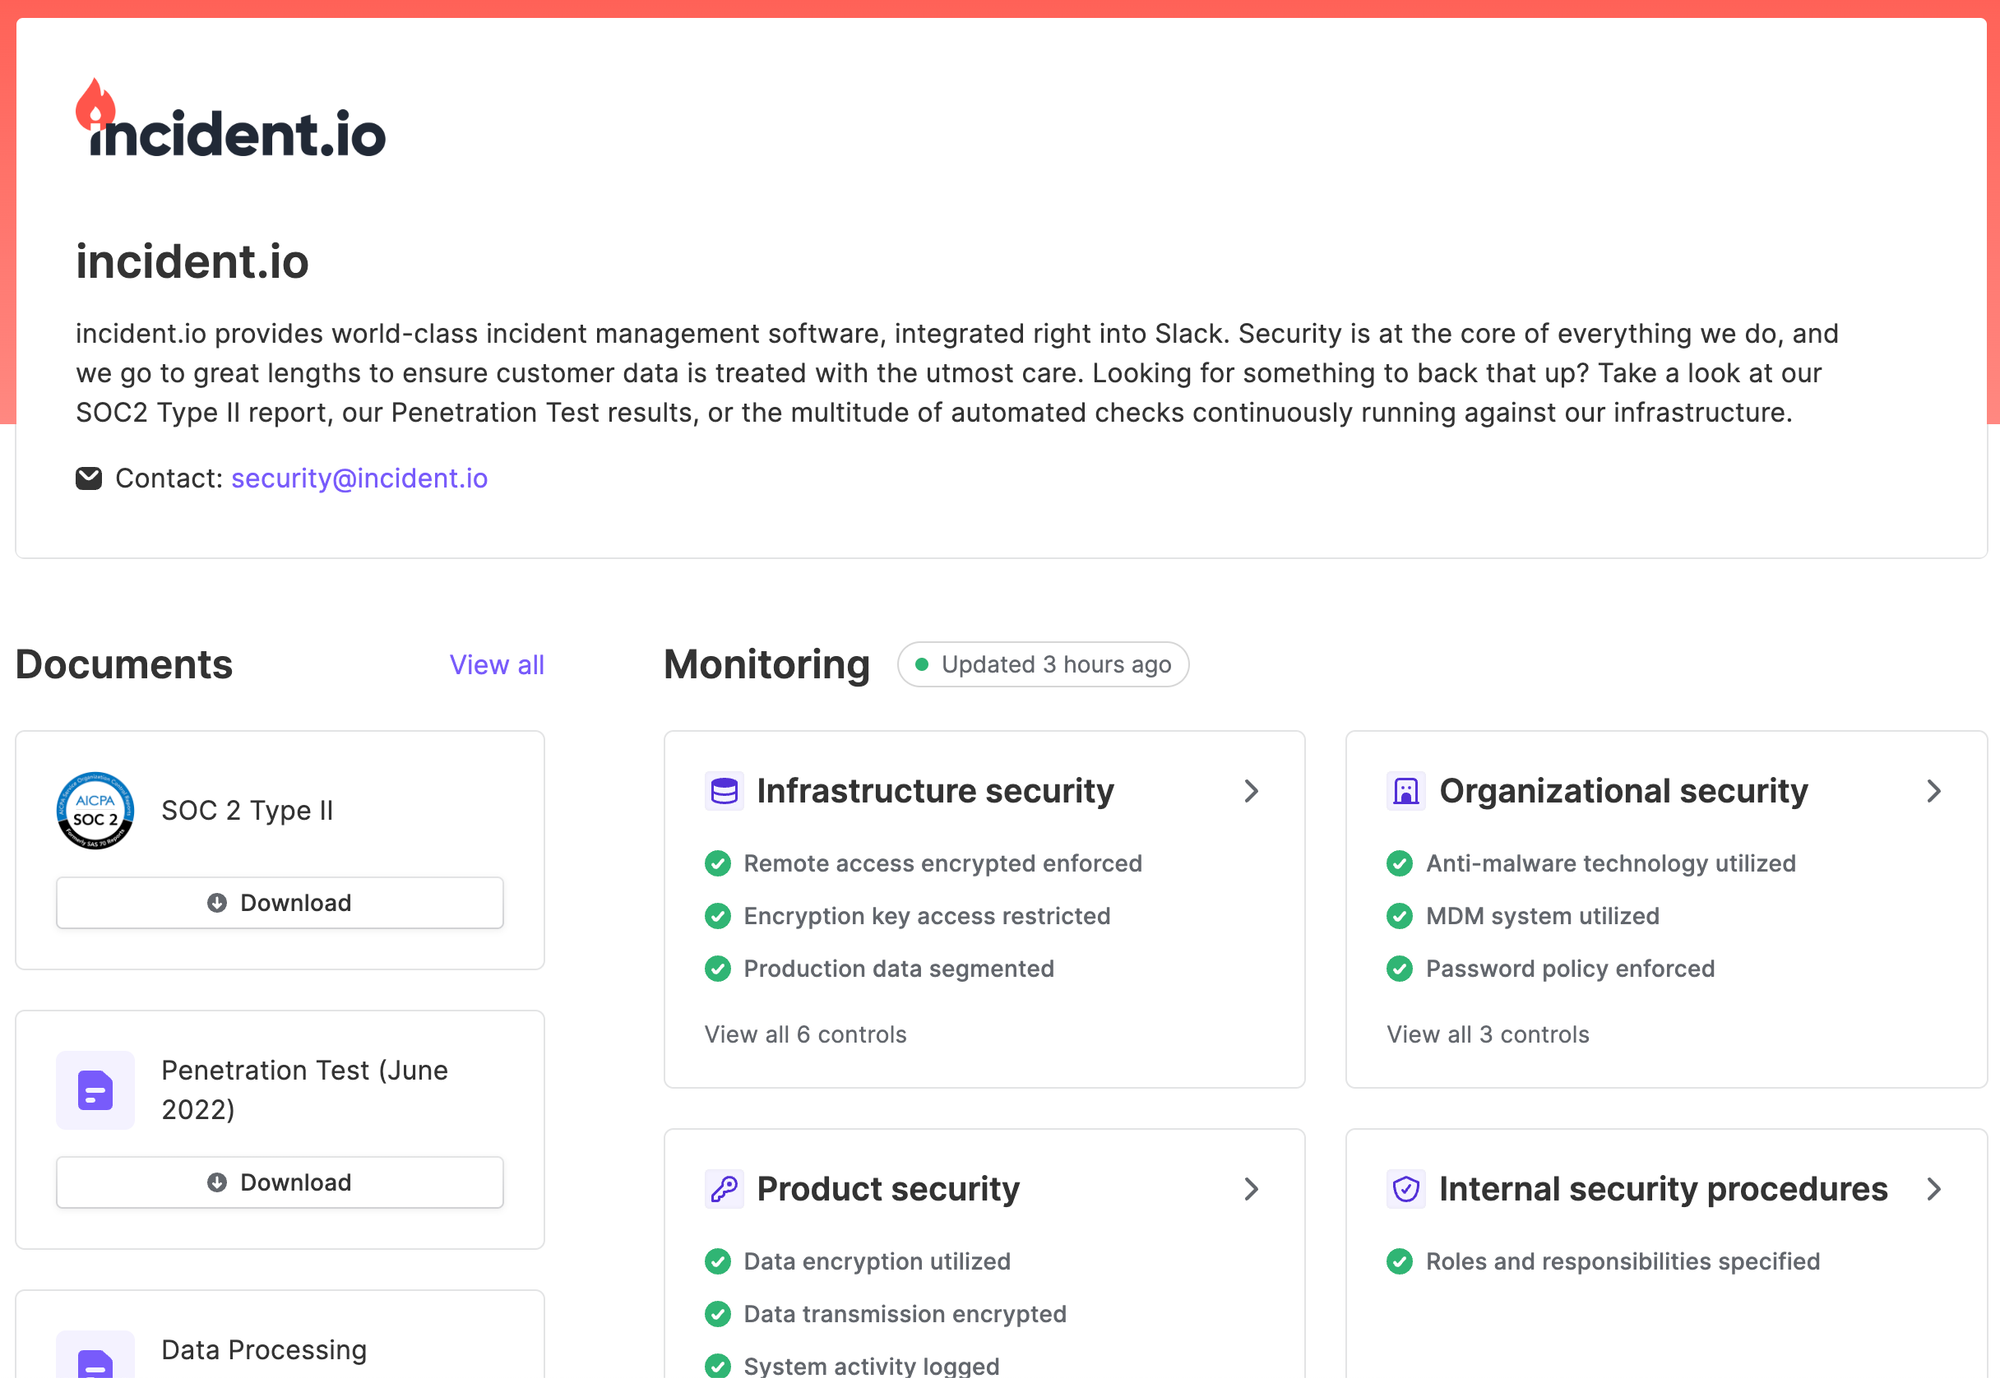Viewport: 2000px width, 1378px height.
Task: Click View all next to Documents
Action: pos(496,665)
